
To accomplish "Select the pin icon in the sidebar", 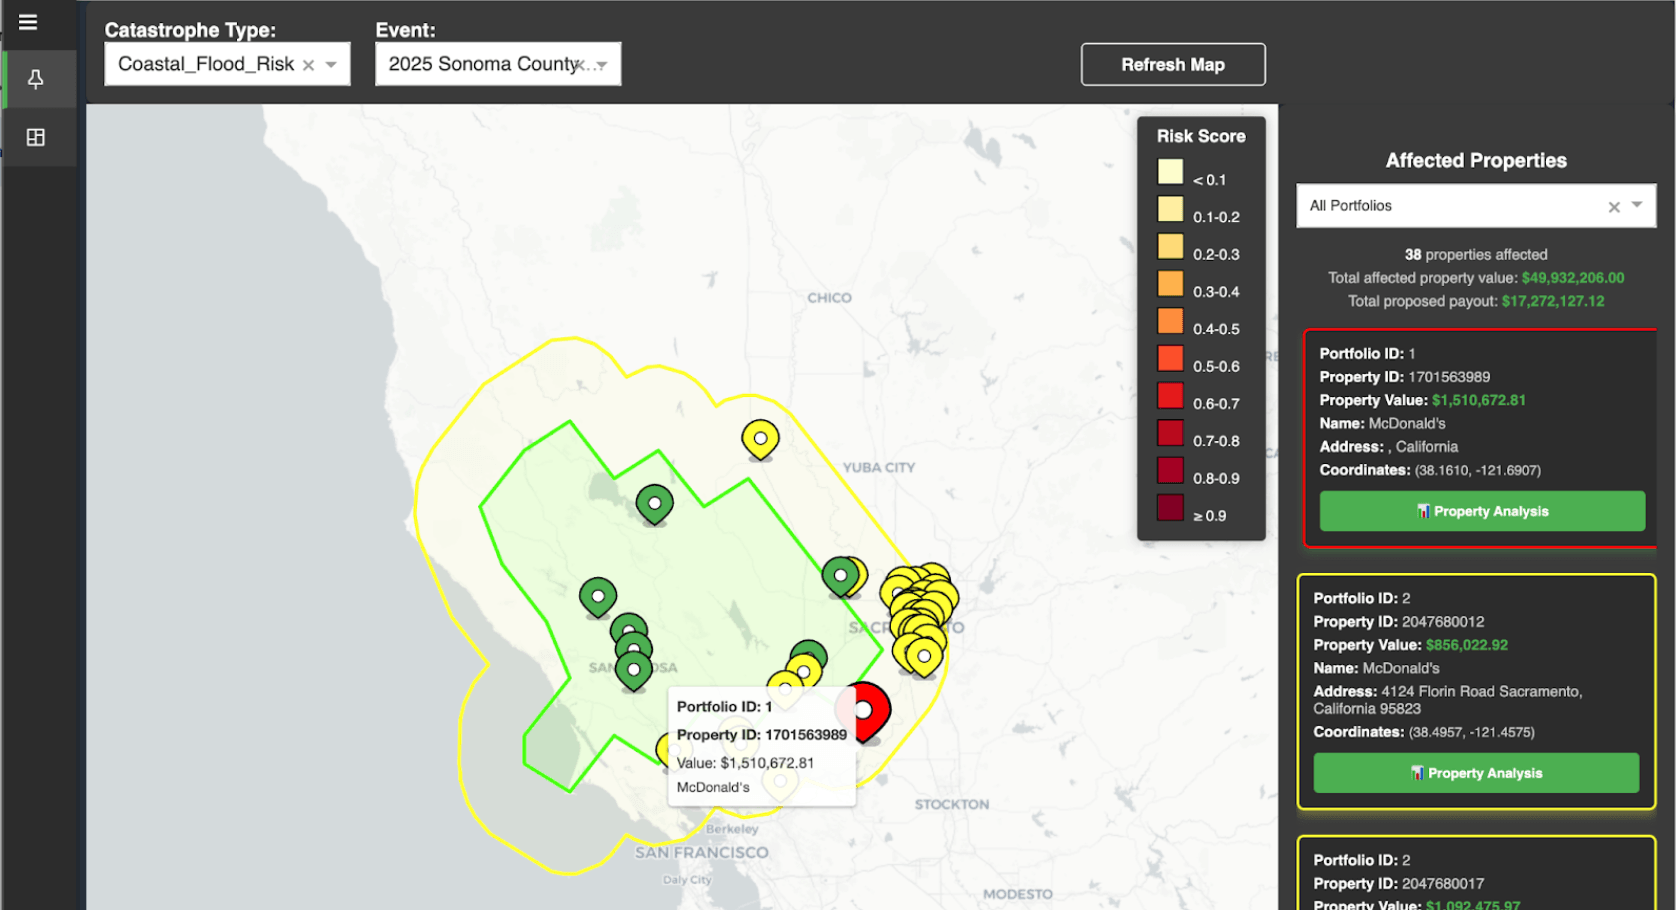I will (36, 79).
